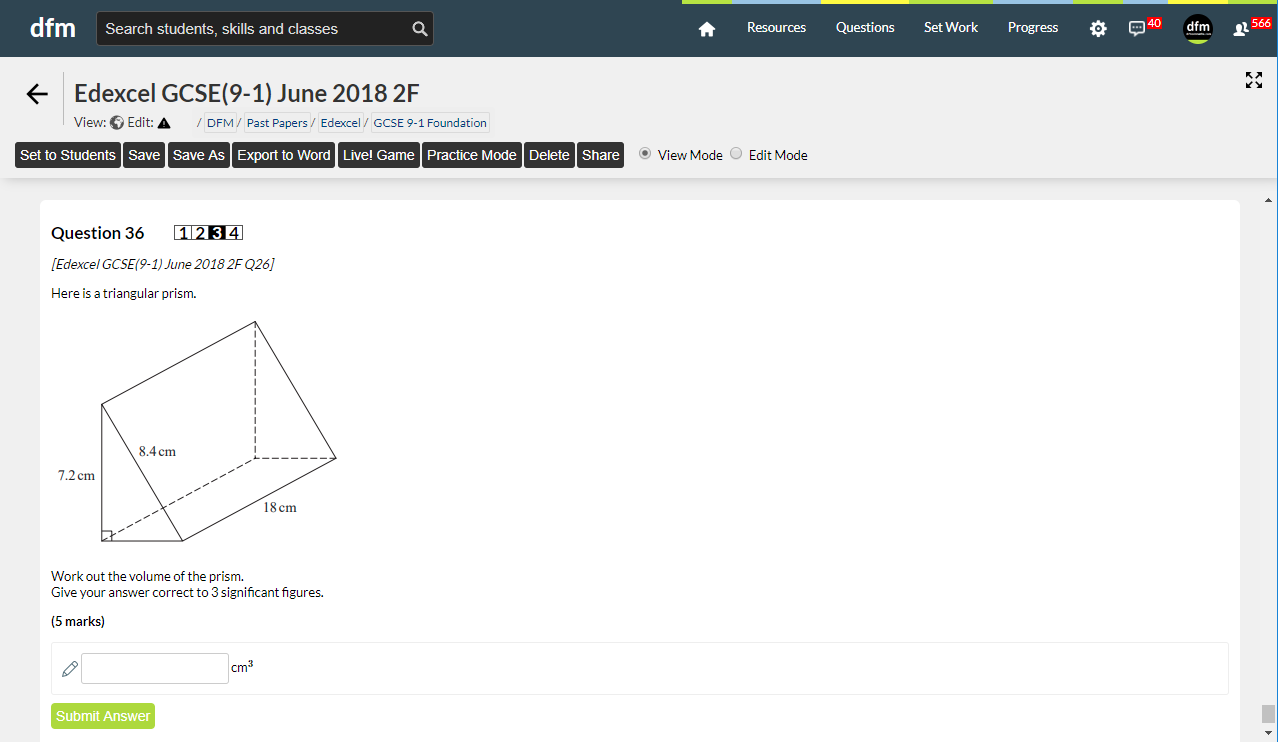Open the Questions menu

click(865, 28)
